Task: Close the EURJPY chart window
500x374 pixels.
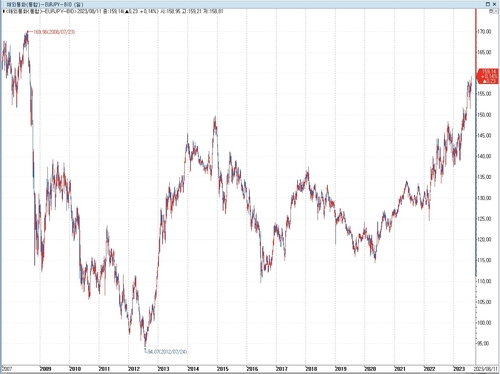Action: click(494, 4)
